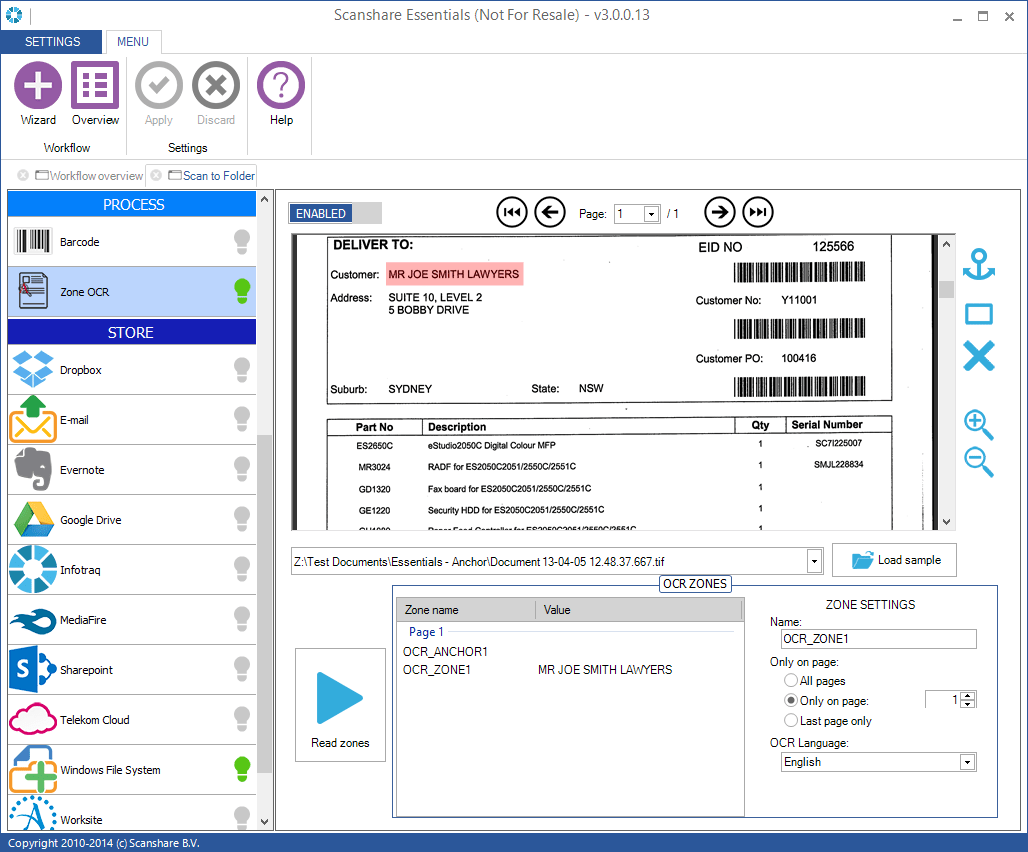The height and width of the screenshot is (852, 1028).
Task: Select the E-mail store connector
Action: [x=132, y=420]
